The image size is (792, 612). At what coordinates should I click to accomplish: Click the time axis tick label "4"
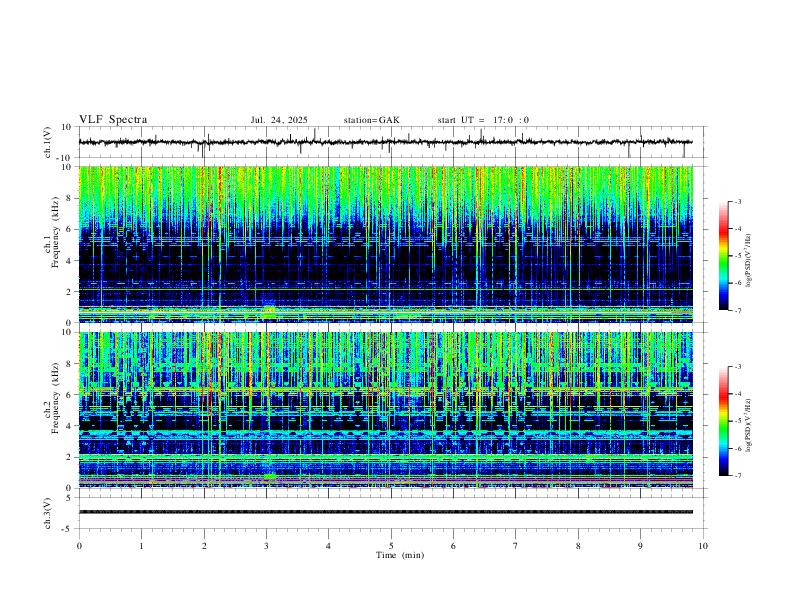pyautogui.click(x=329, y=546)
